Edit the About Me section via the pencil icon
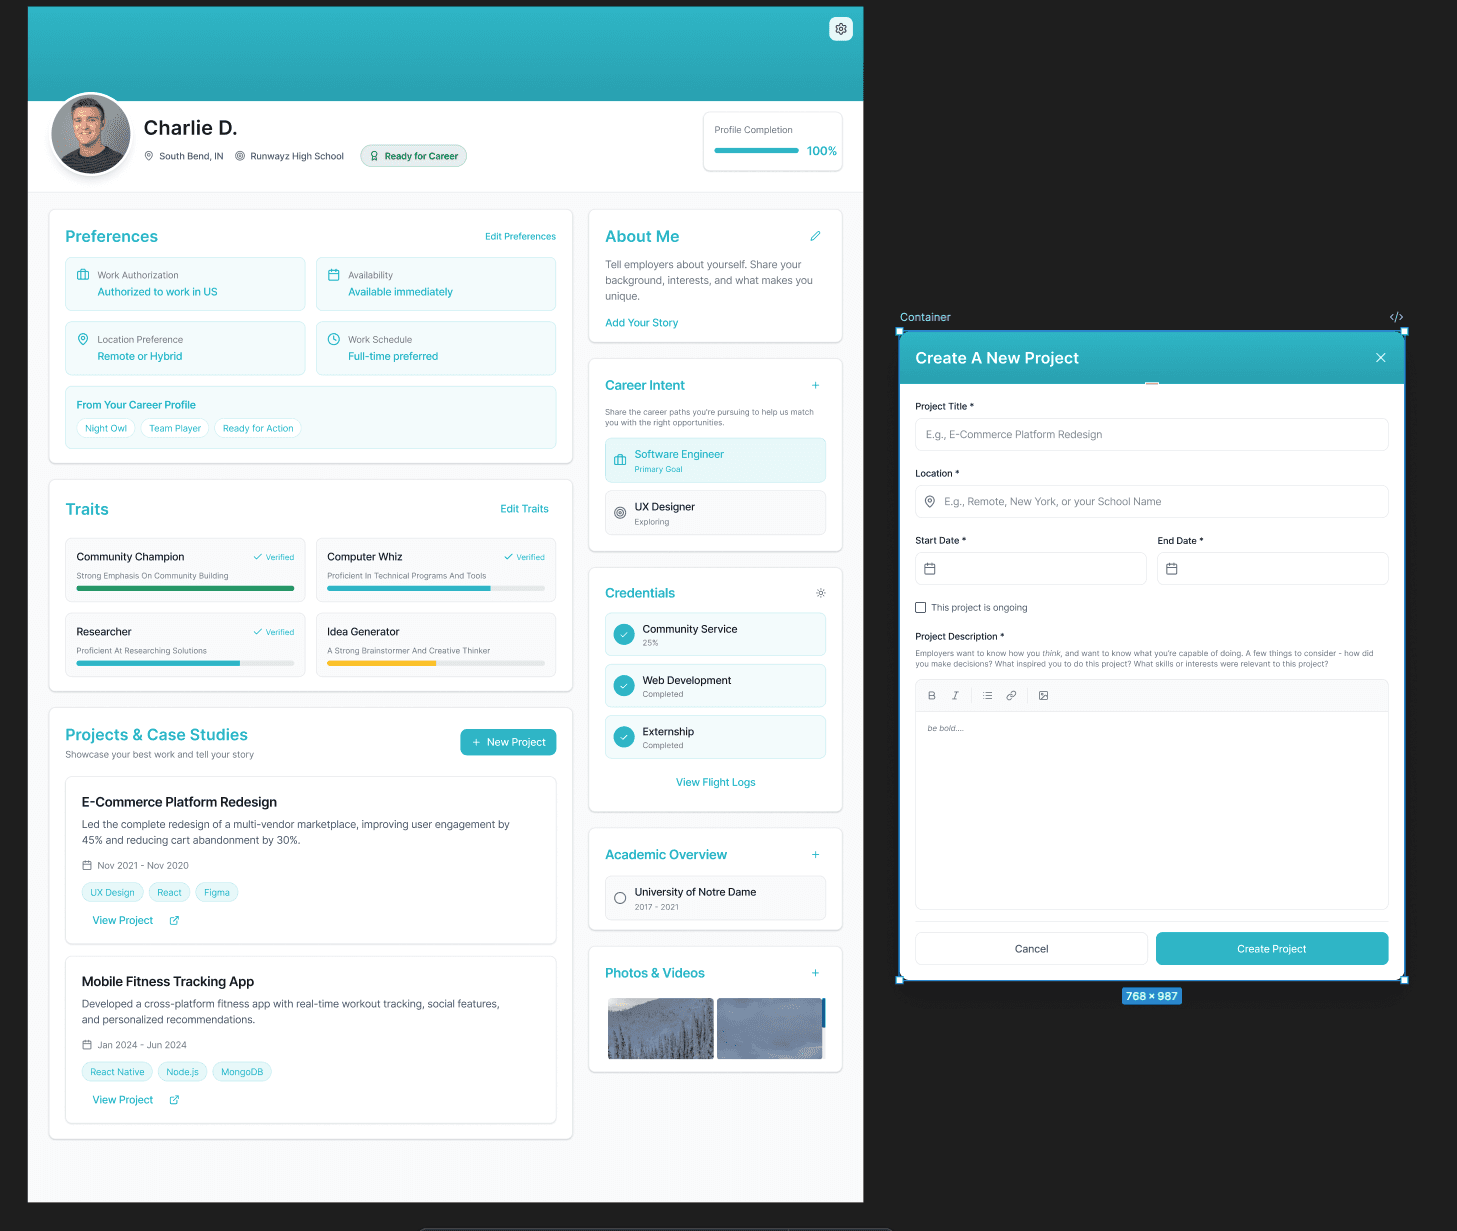 point(815,235)
